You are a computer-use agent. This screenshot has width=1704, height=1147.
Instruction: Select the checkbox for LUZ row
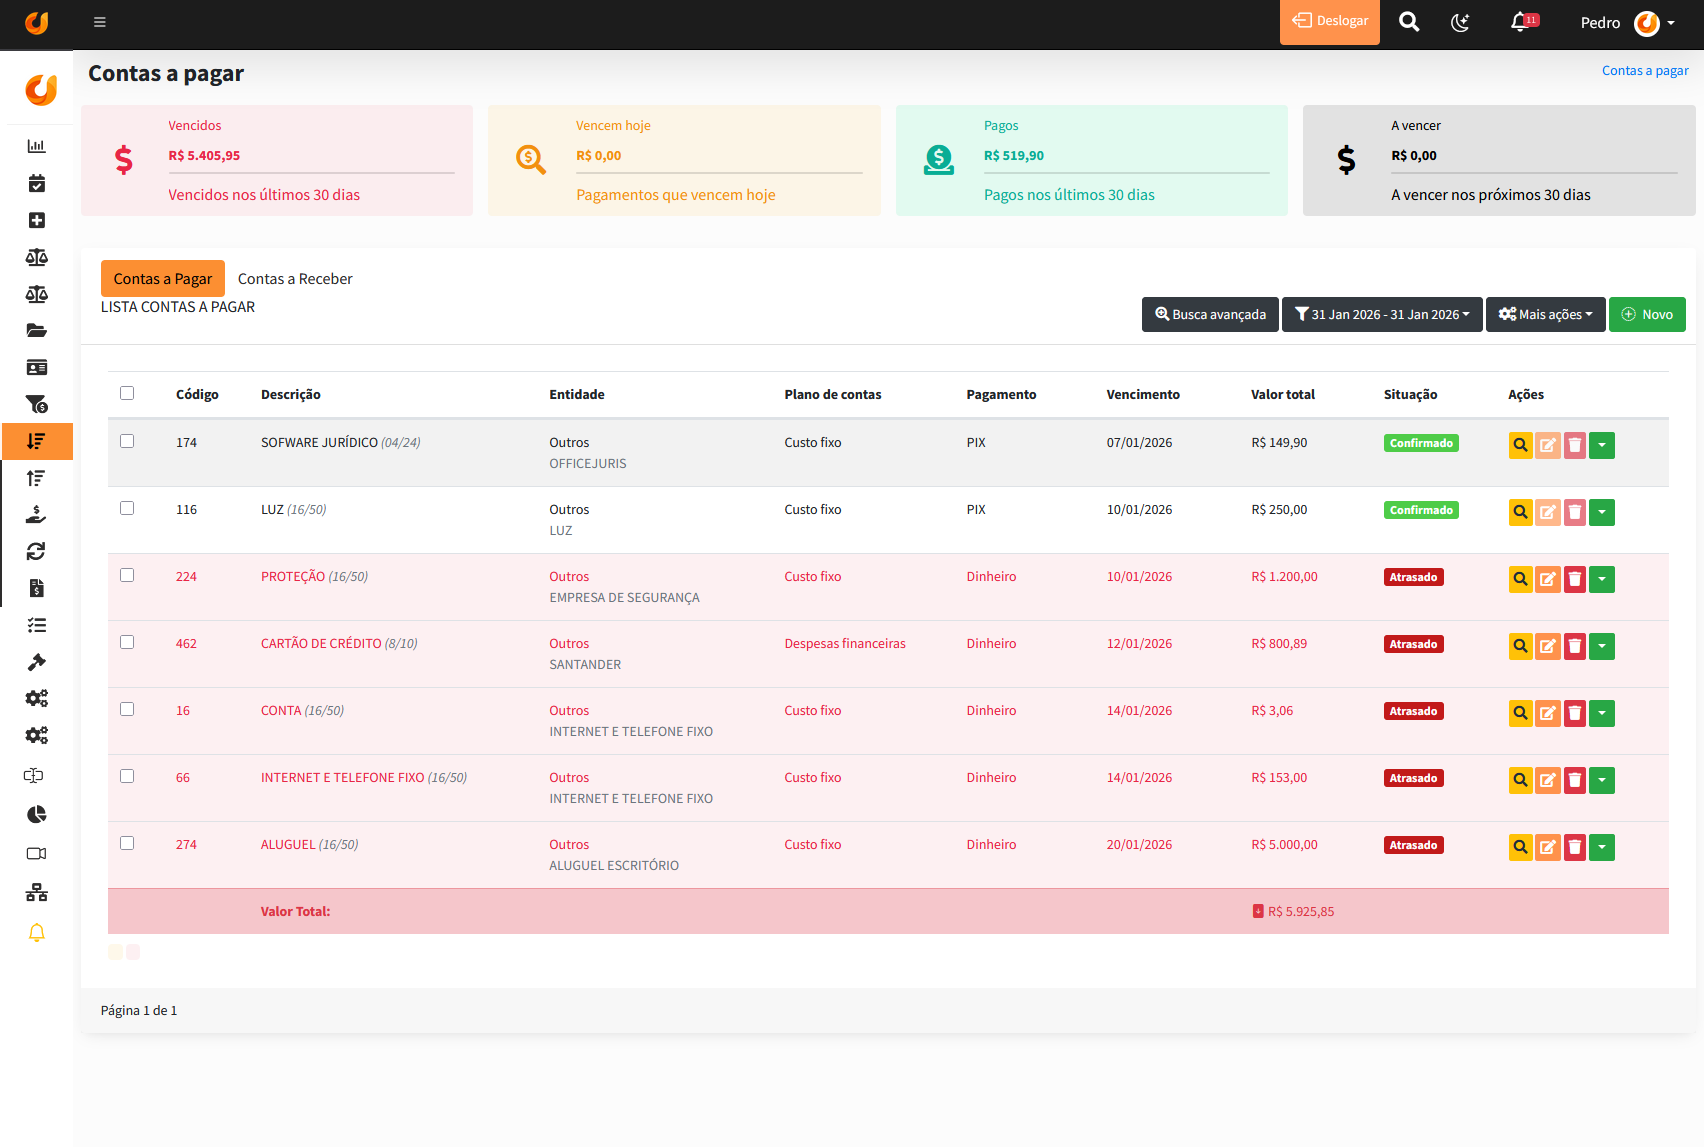[127, 508]
